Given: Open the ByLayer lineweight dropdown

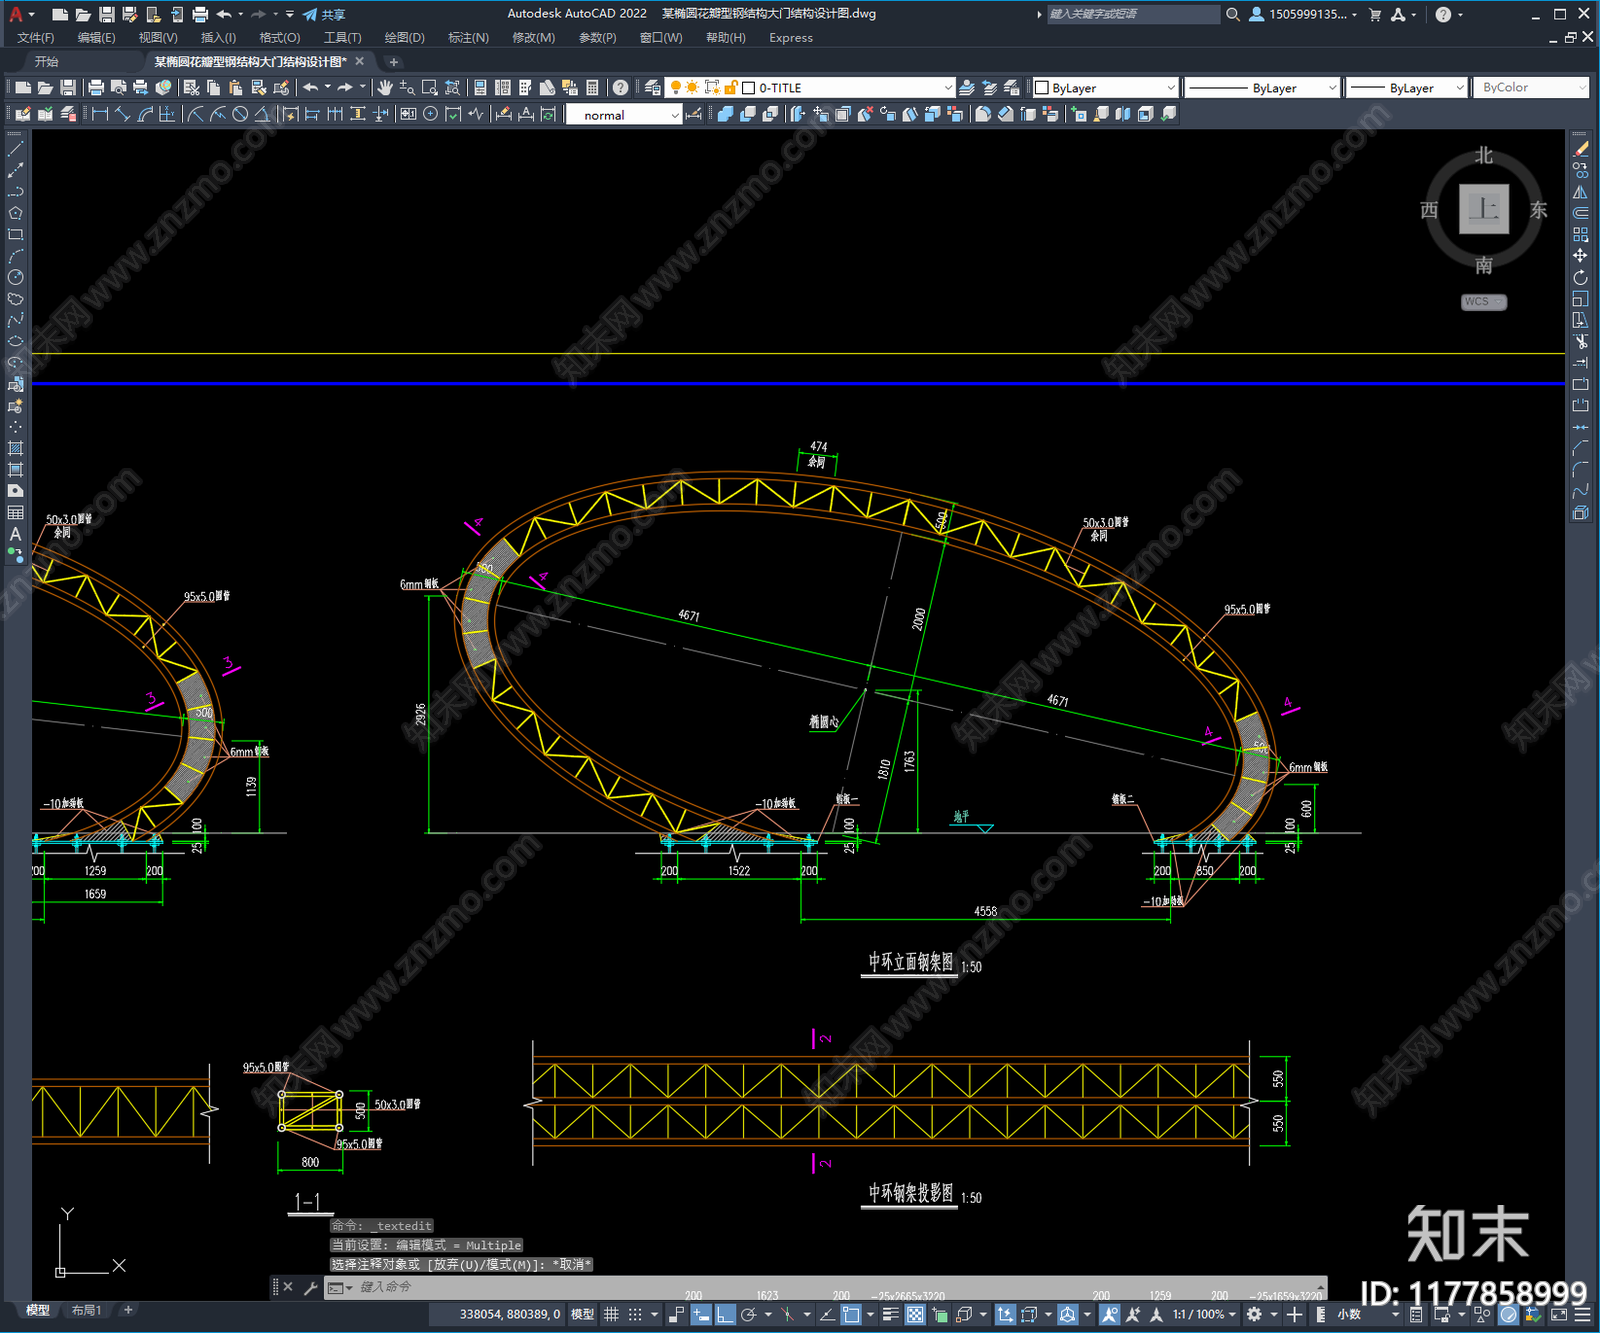Looking at the screenshot, I should [x=1406, y=88].
